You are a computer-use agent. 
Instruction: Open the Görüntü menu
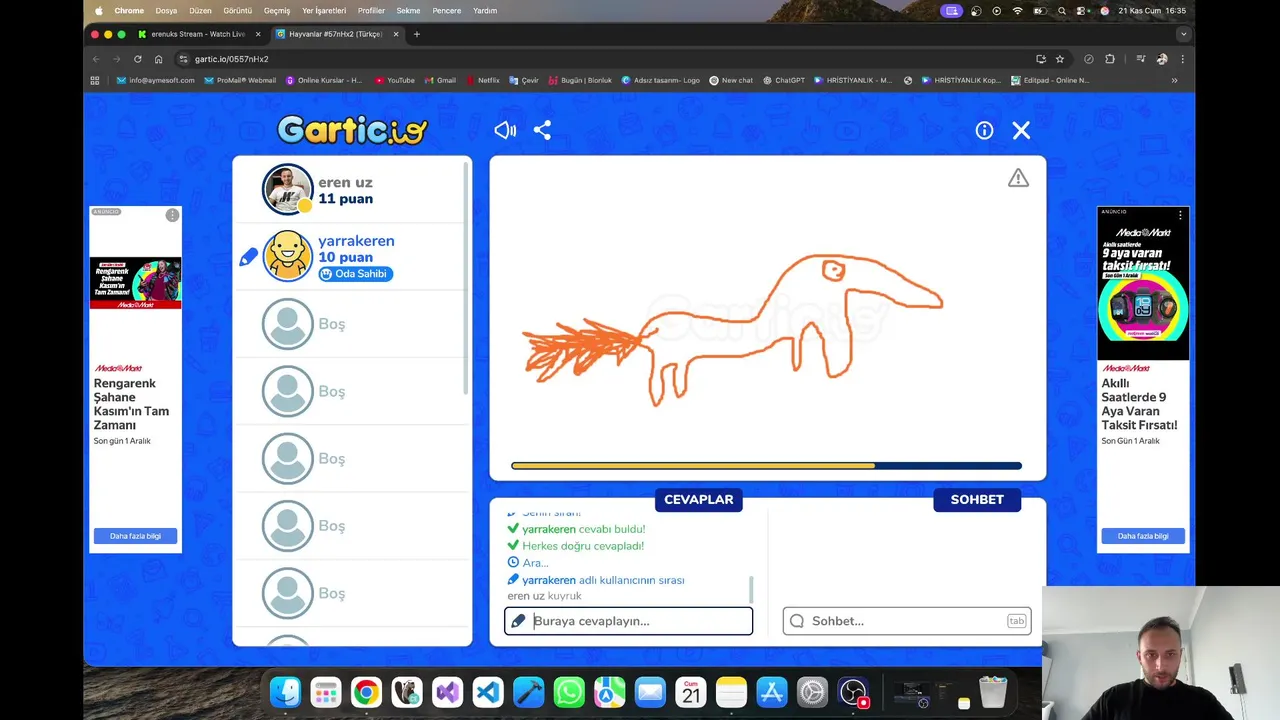coord(237,11)
